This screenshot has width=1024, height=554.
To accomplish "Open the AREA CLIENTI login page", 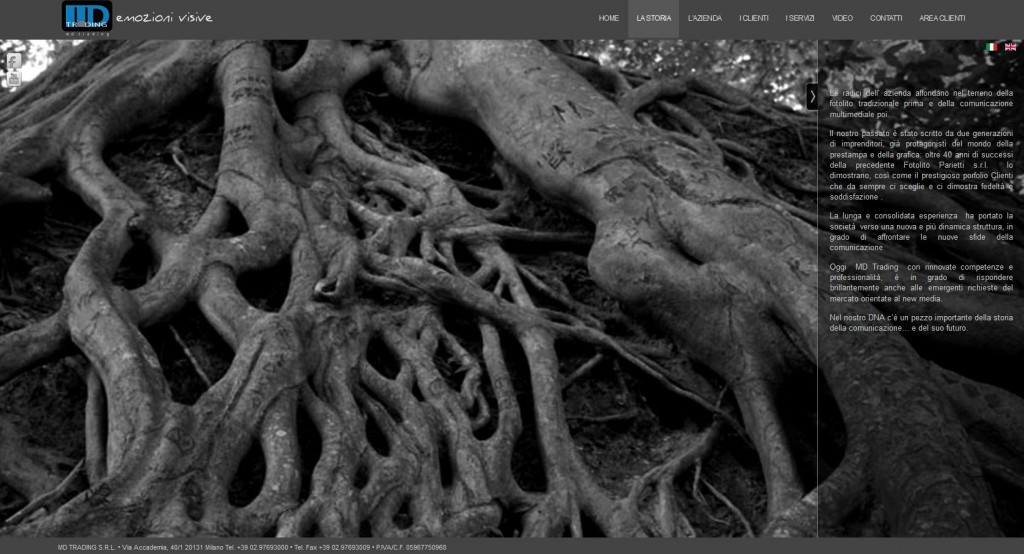I will [x=942, y=19].
